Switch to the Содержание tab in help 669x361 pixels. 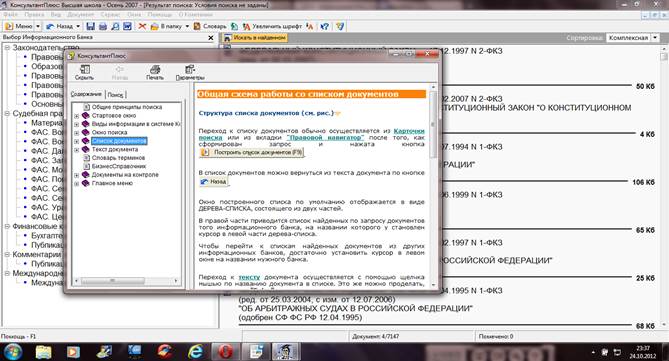pyautogui.click(x=87, y=94)
